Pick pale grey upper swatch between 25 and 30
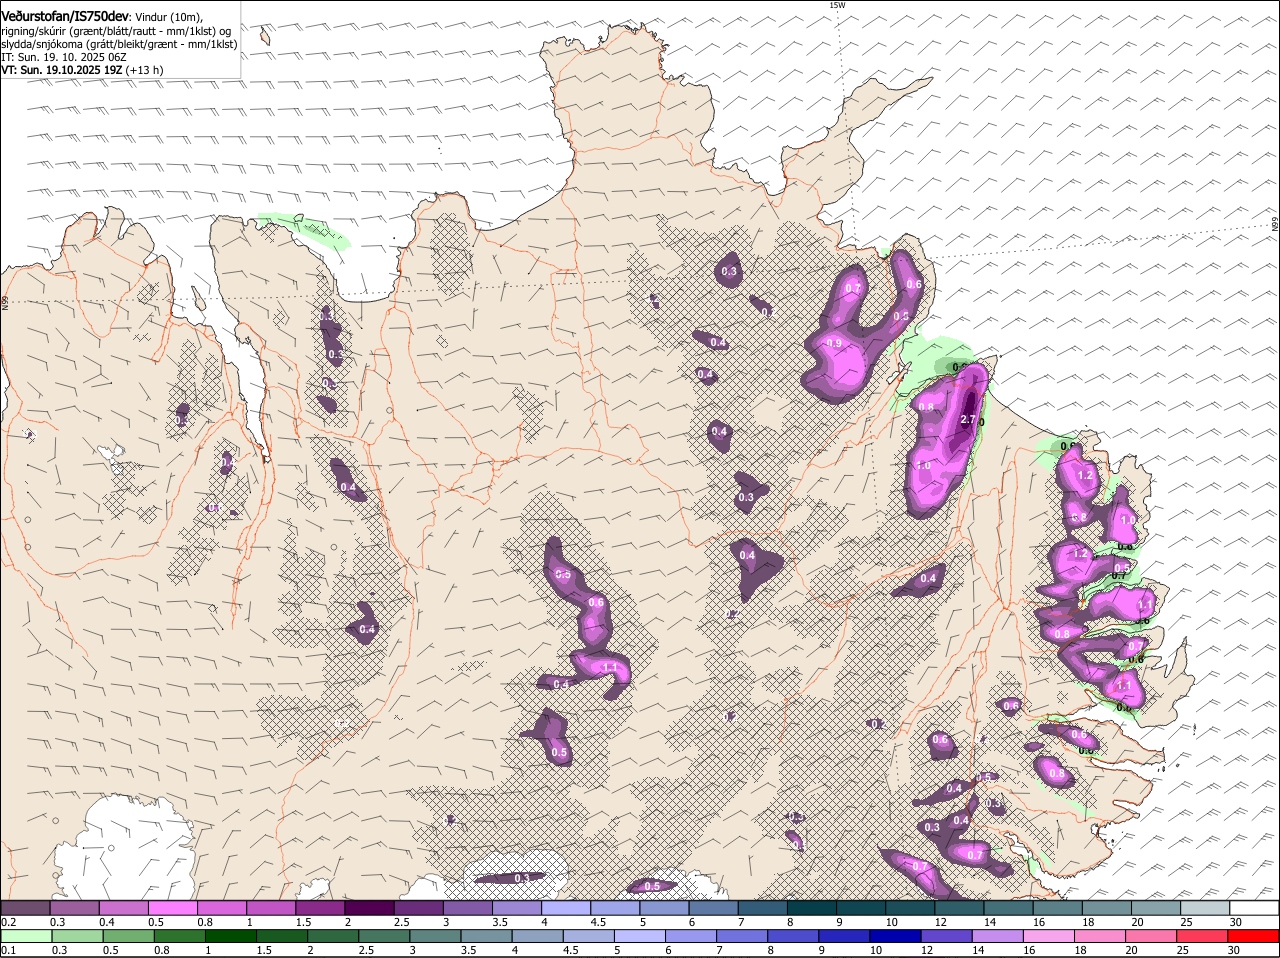The image size is (1280, 958). click(1205, 908)
